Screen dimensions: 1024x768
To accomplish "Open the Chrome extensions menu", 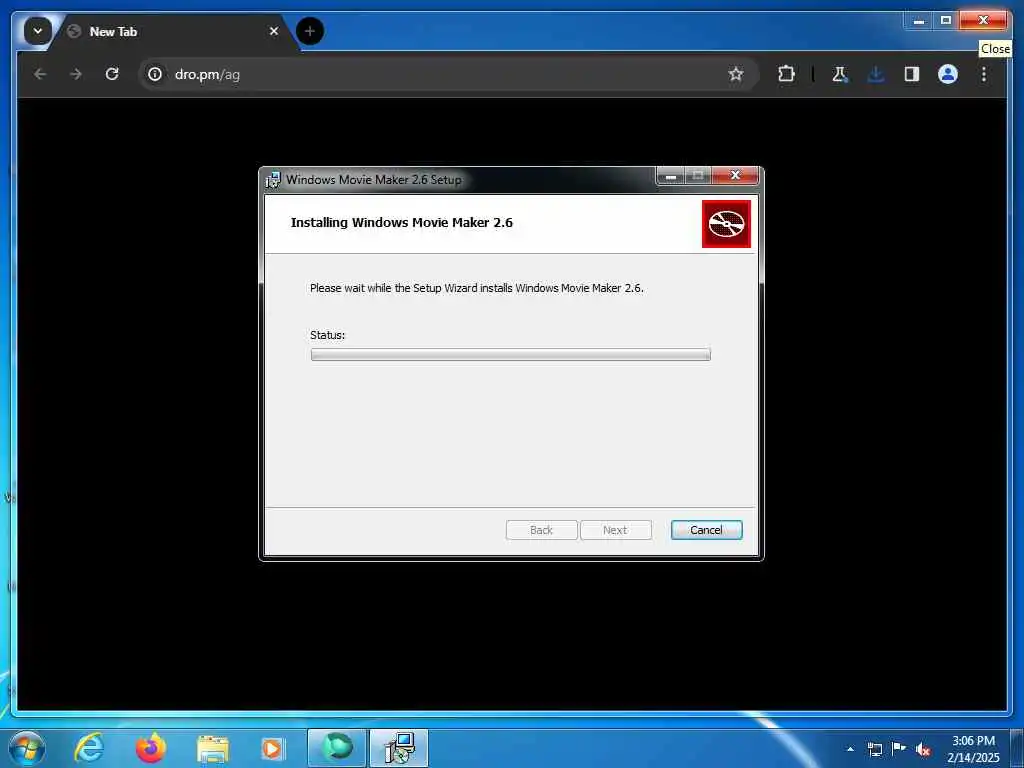I will pos(786,74).
